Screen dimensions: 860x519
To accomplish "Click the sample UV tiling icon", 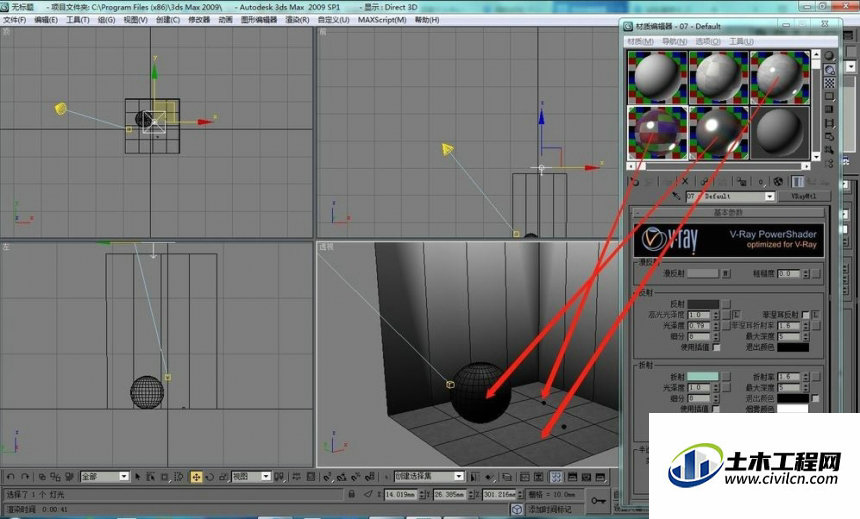I will pos(829,97).
